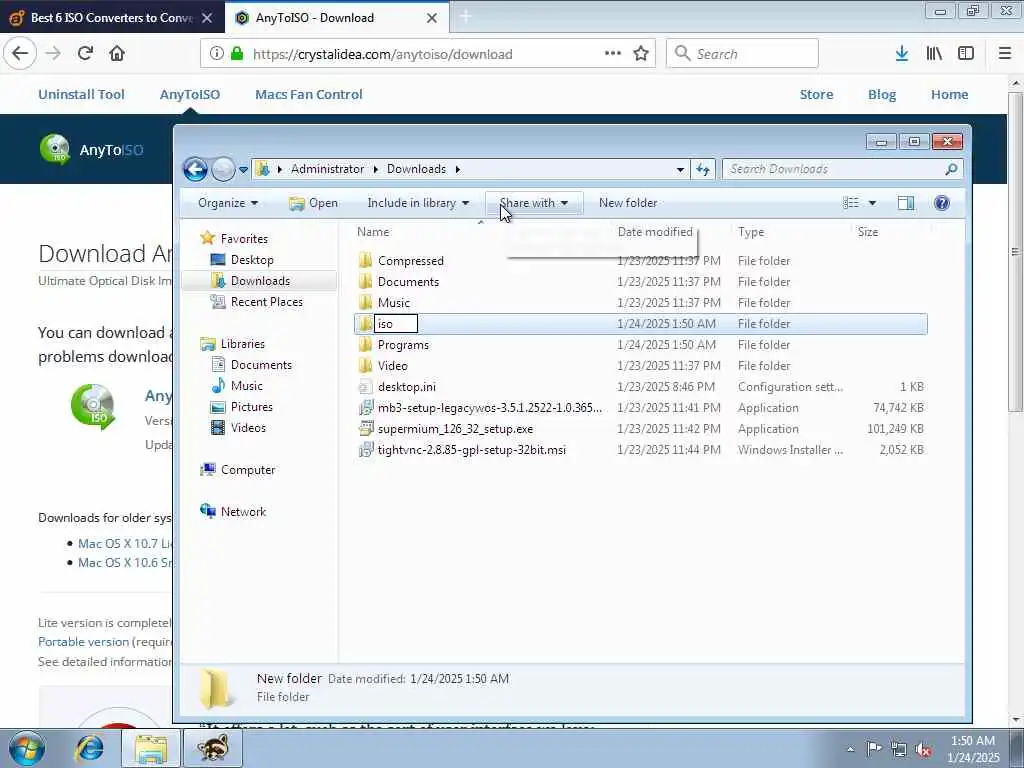Open a new Firefox tab
Screen dimensions: 1024x768
465,18
